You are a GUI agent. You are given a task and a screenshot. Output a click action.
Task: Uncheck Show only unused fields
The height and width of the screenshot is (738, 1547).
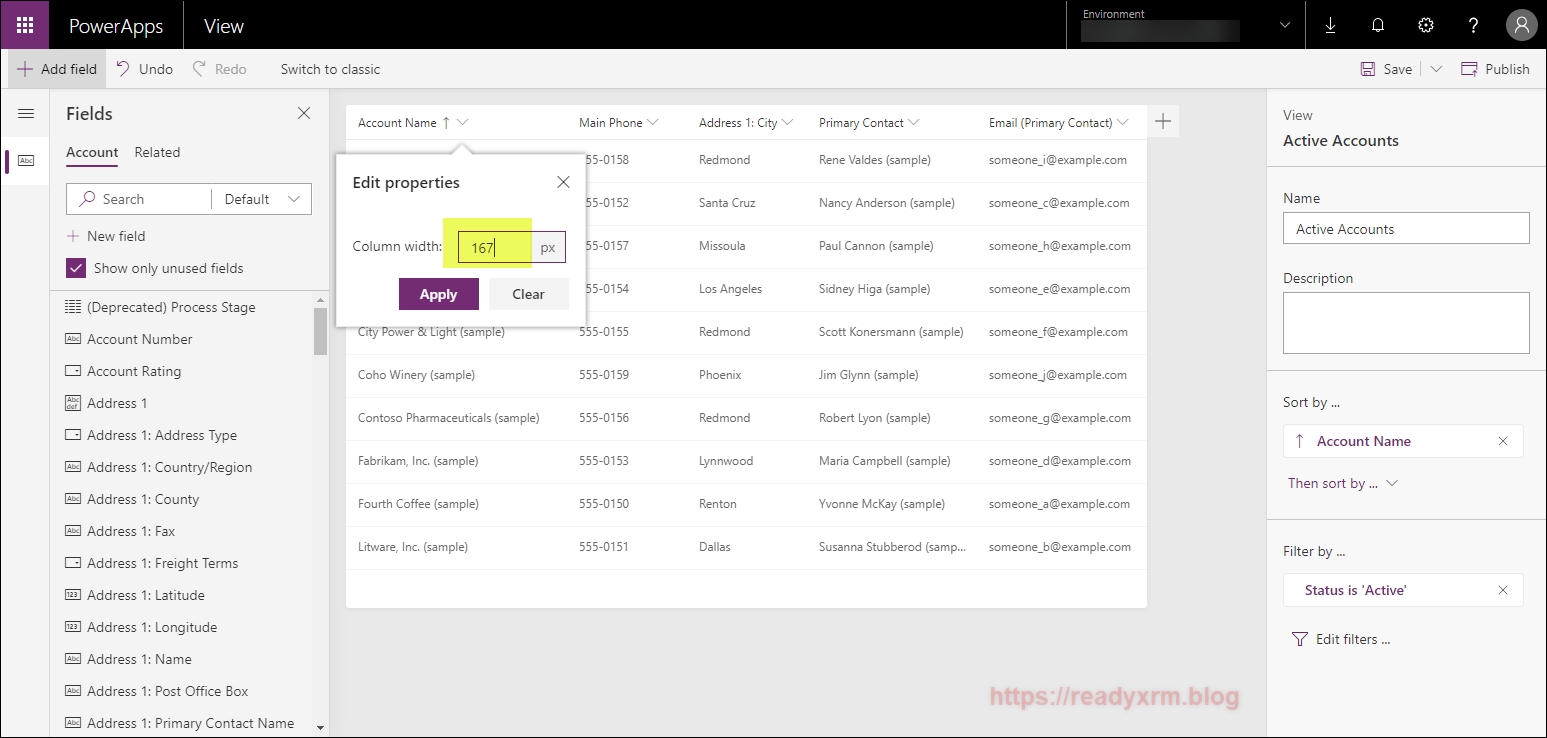point(76,268)
